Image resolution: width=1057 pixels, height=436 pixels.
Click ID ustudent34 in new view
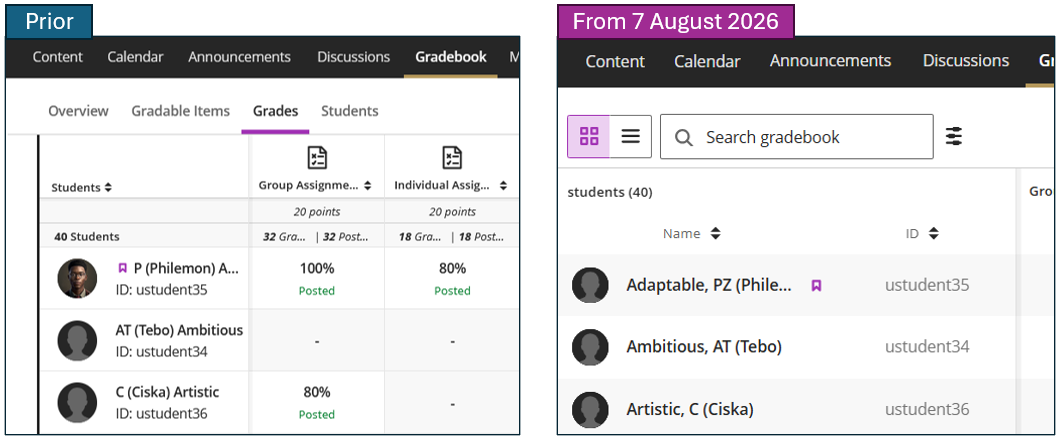click(x=927, y=347)
